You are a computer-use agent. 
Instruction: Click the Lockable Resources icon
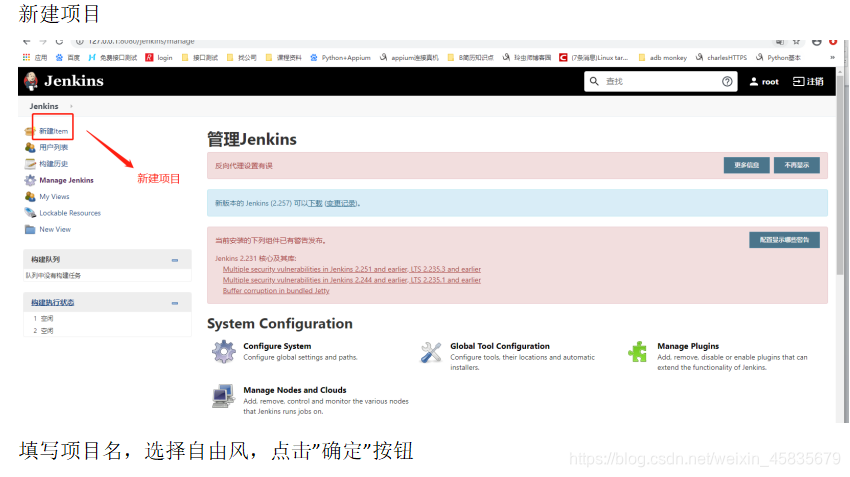[30, 213]
